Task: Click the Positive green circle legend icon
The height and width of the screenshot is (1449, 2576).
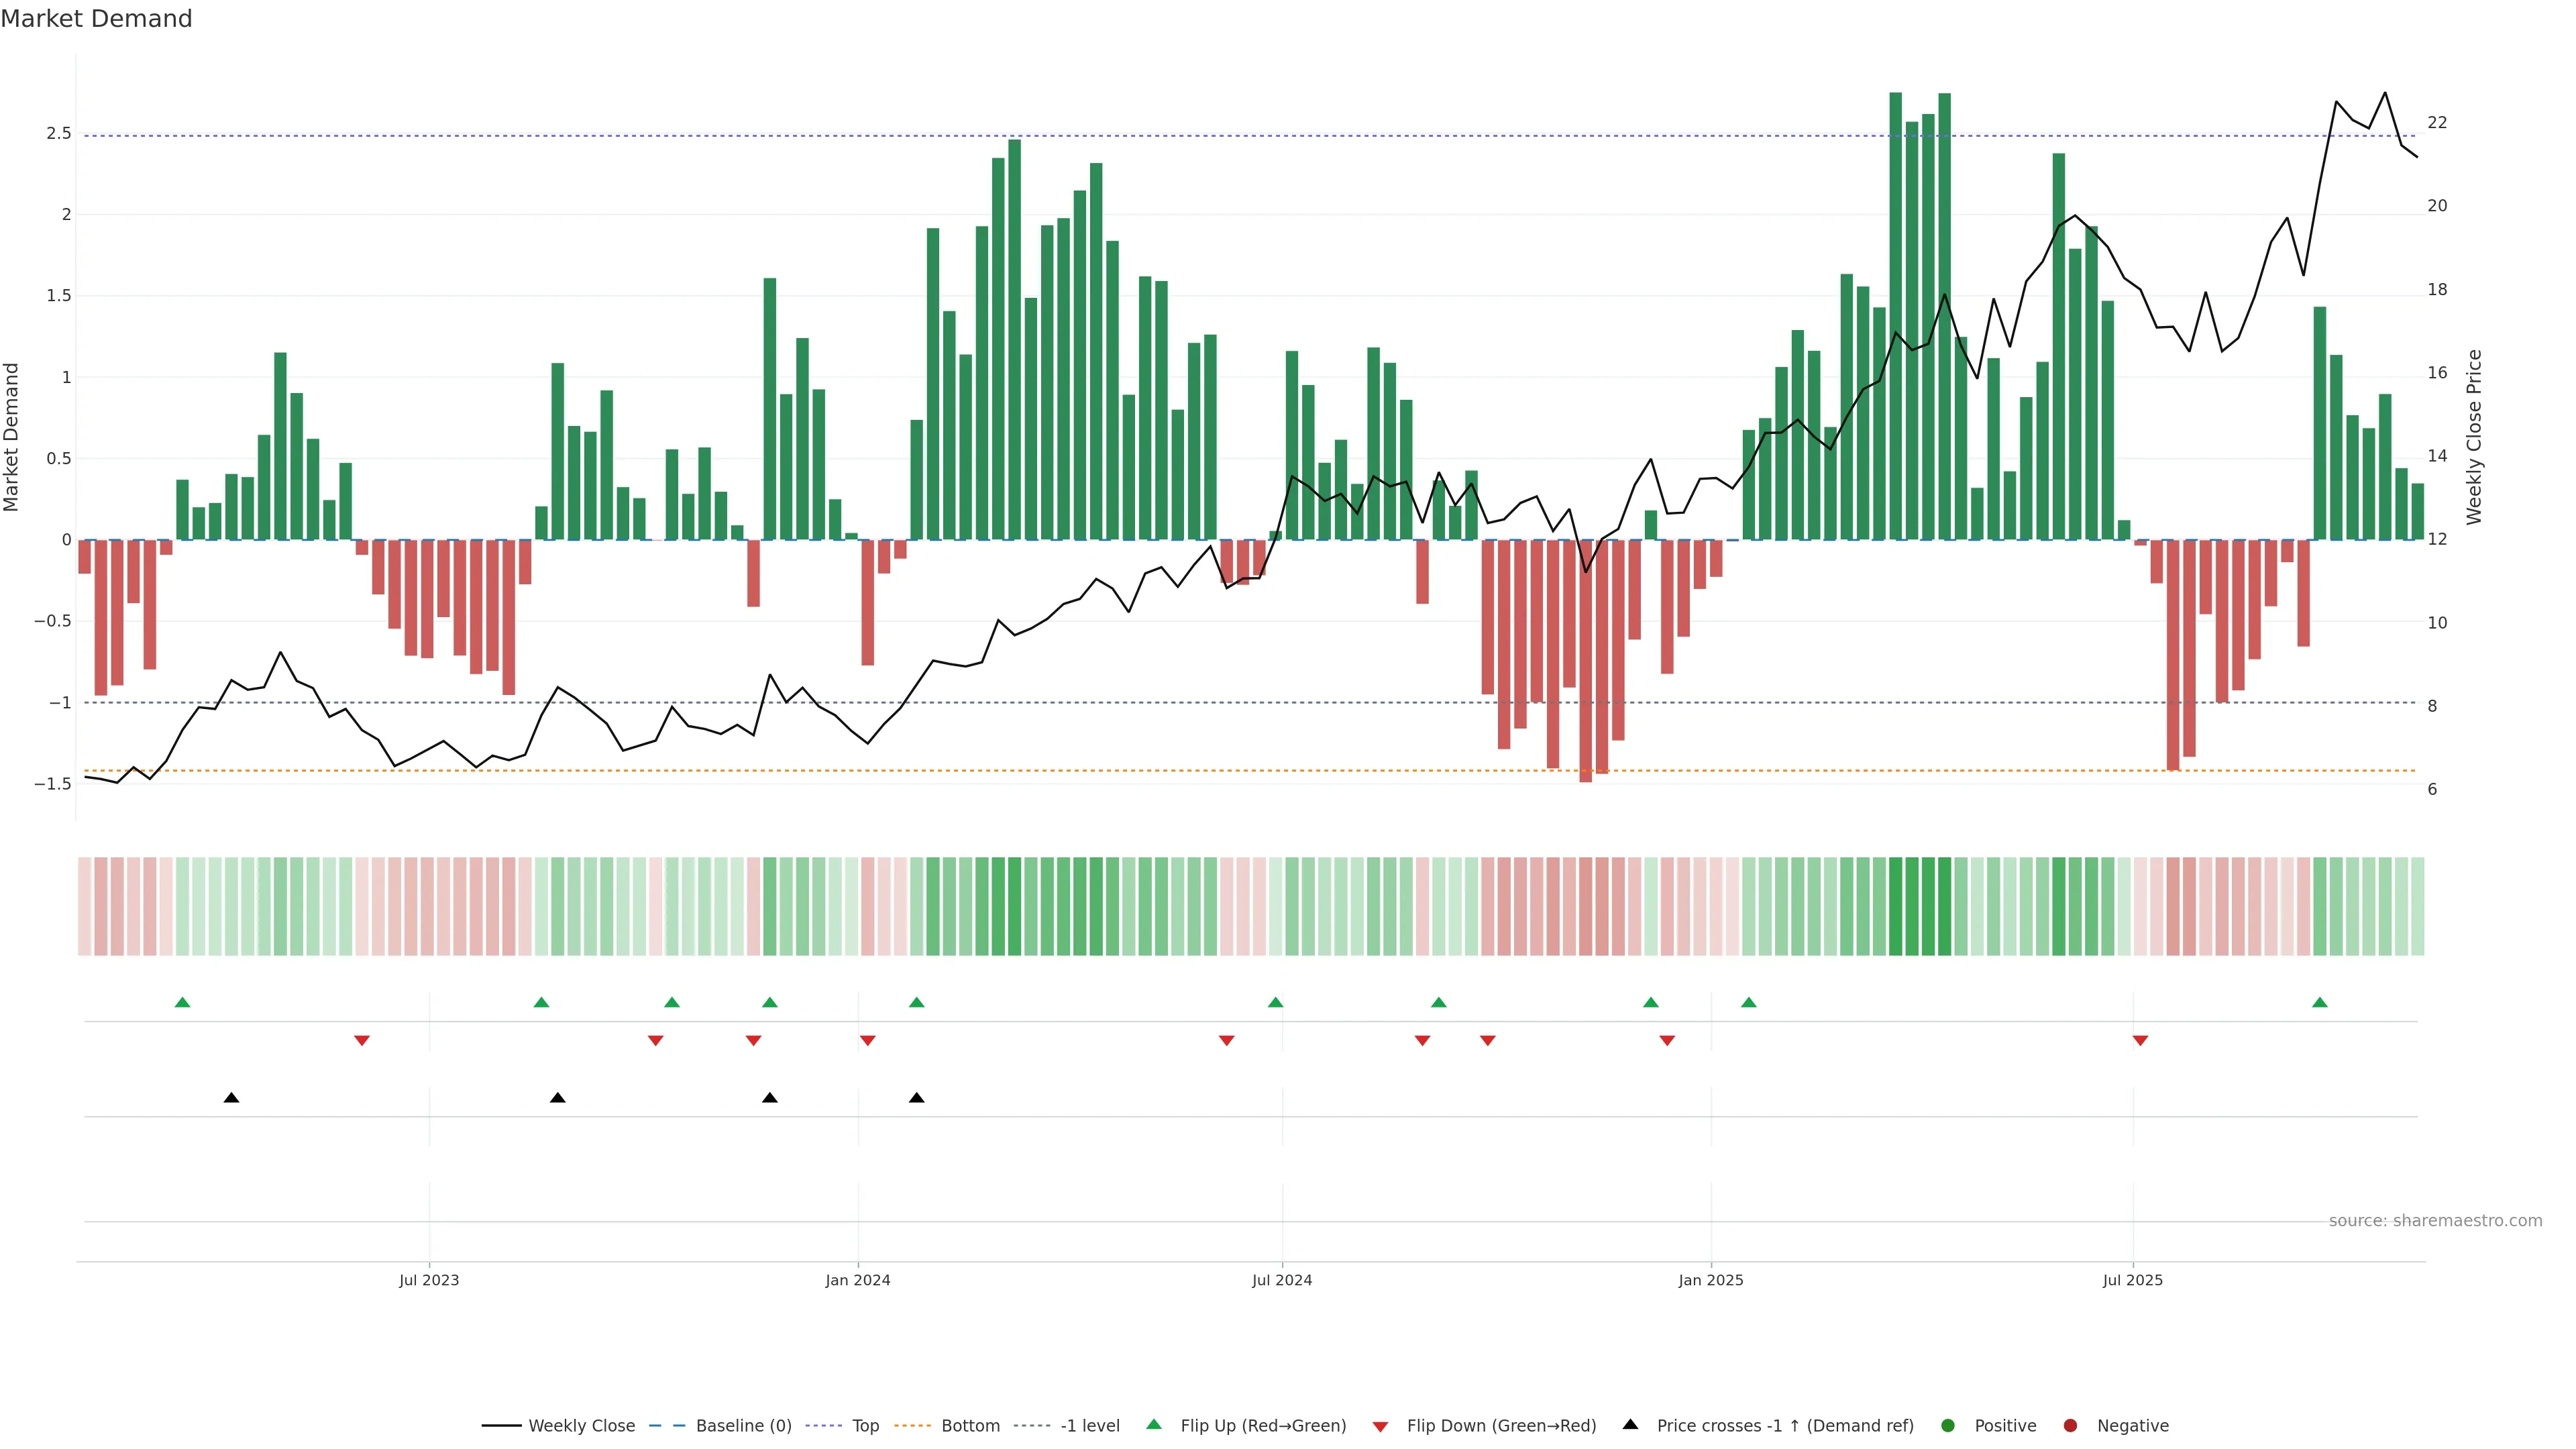Action: [1947, 1426]
